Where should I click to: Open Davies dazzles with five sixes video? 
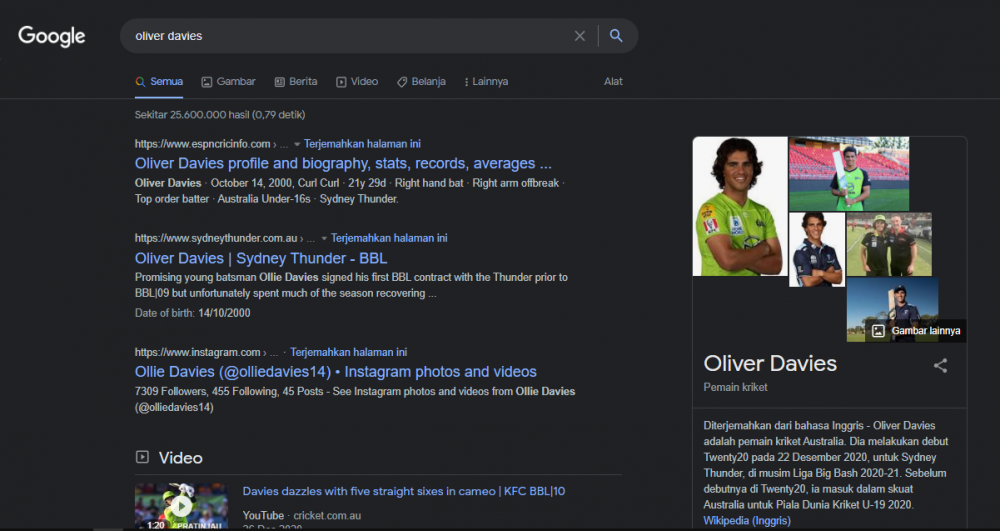click(x=404, y=491)
